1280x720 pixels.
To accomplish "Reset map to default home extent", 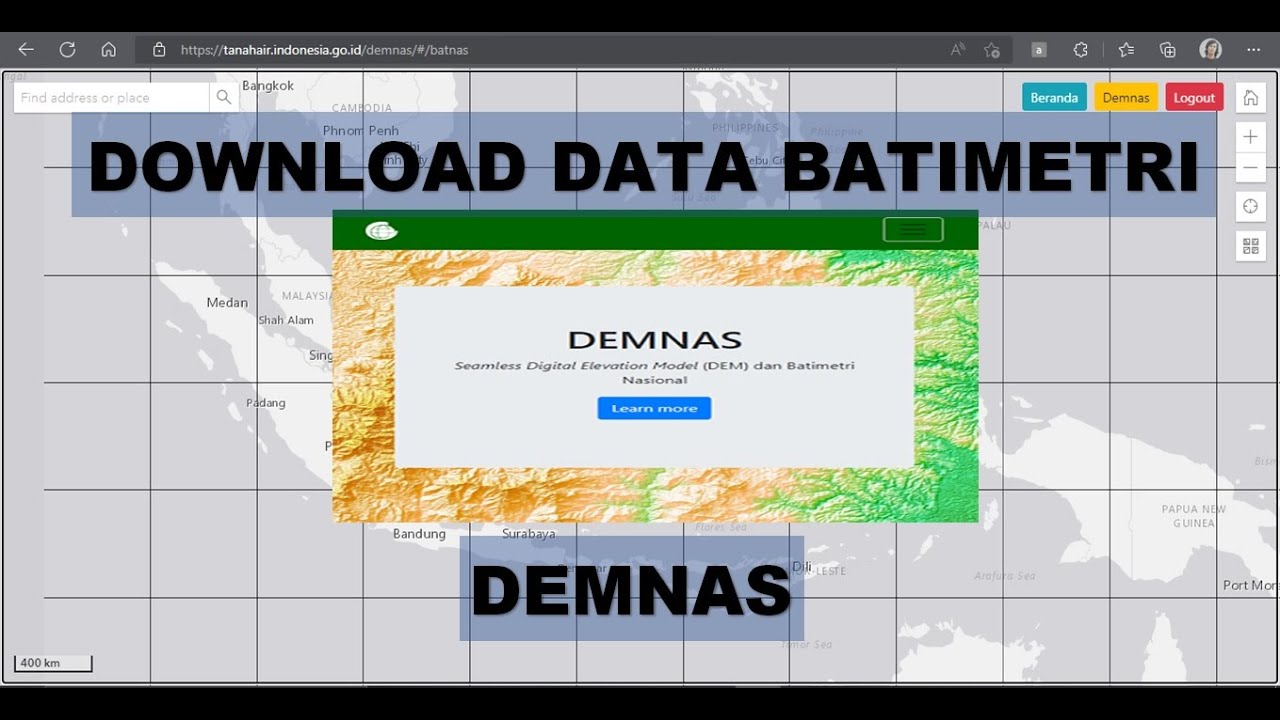I will coord(1250,98).
